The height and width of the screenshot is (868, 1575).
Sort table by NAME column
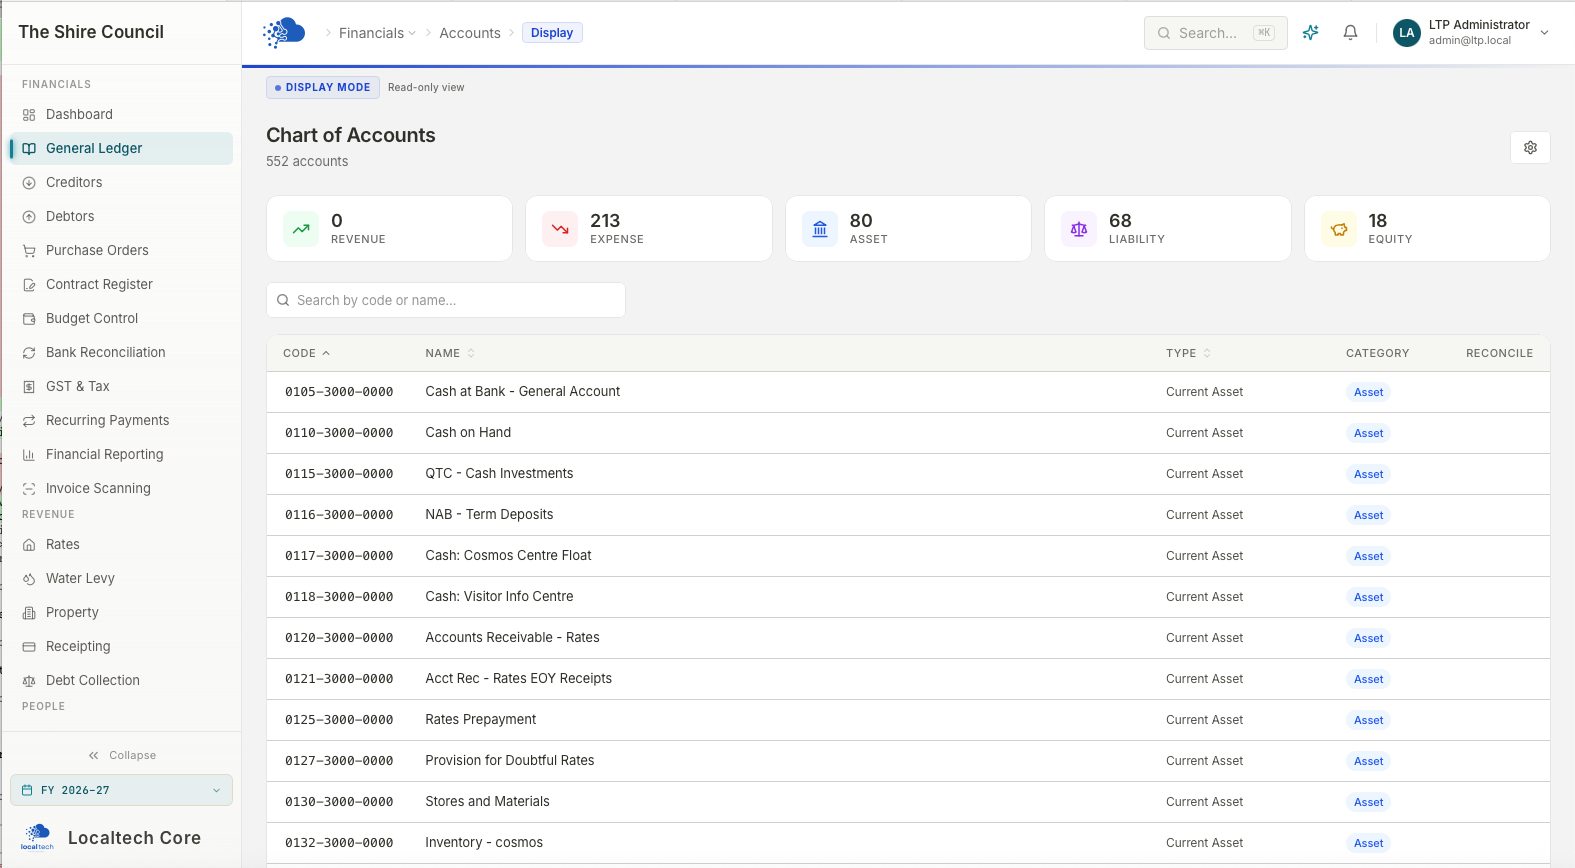click(450, 353)
